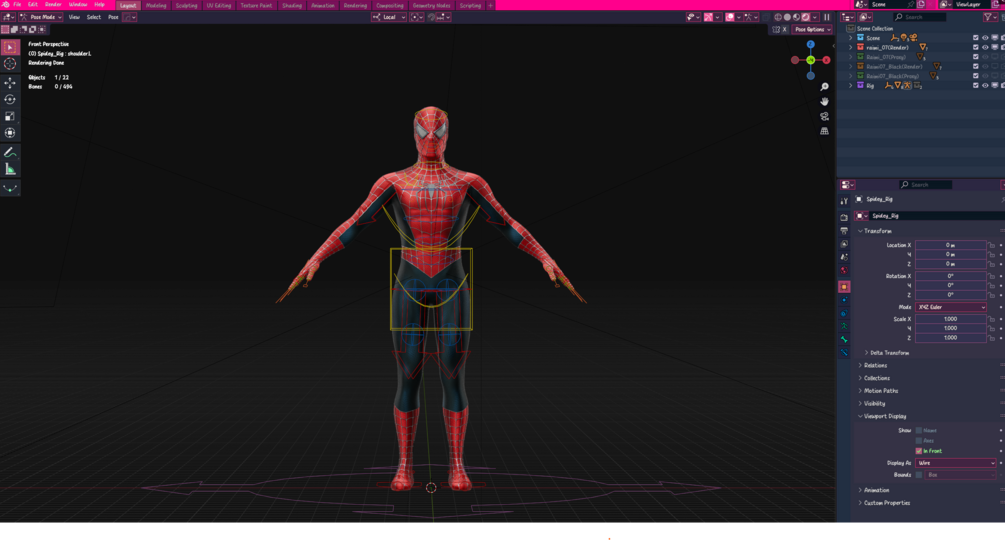Open the Output properties tab

tap(844, 231)
